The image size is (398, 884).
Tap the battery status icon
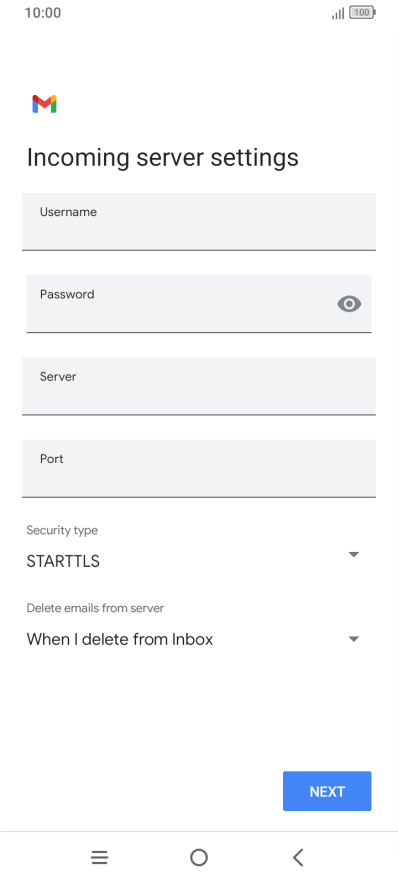(x=362, y=12)
